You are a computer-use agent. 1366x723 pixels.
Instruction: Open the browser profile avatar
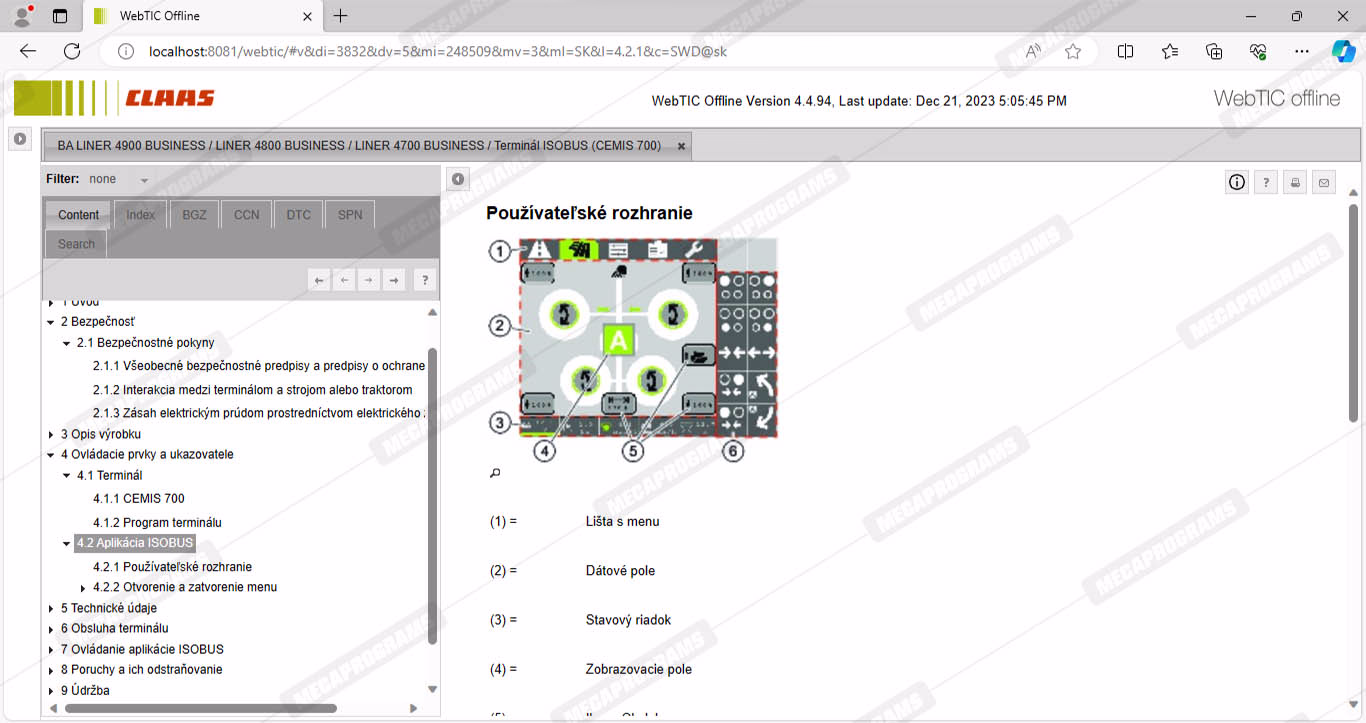point(22,16)
